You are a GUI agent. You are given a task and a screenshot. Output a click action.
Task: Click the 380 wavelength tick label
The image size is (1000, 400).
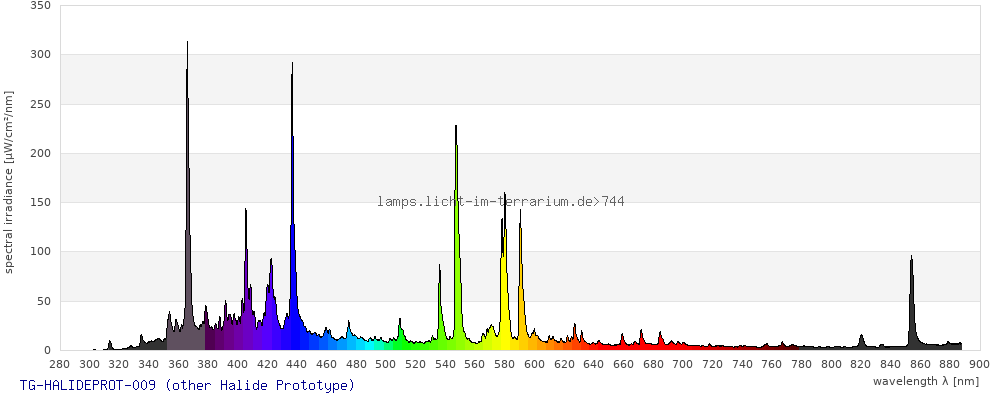tap(208, 364)
